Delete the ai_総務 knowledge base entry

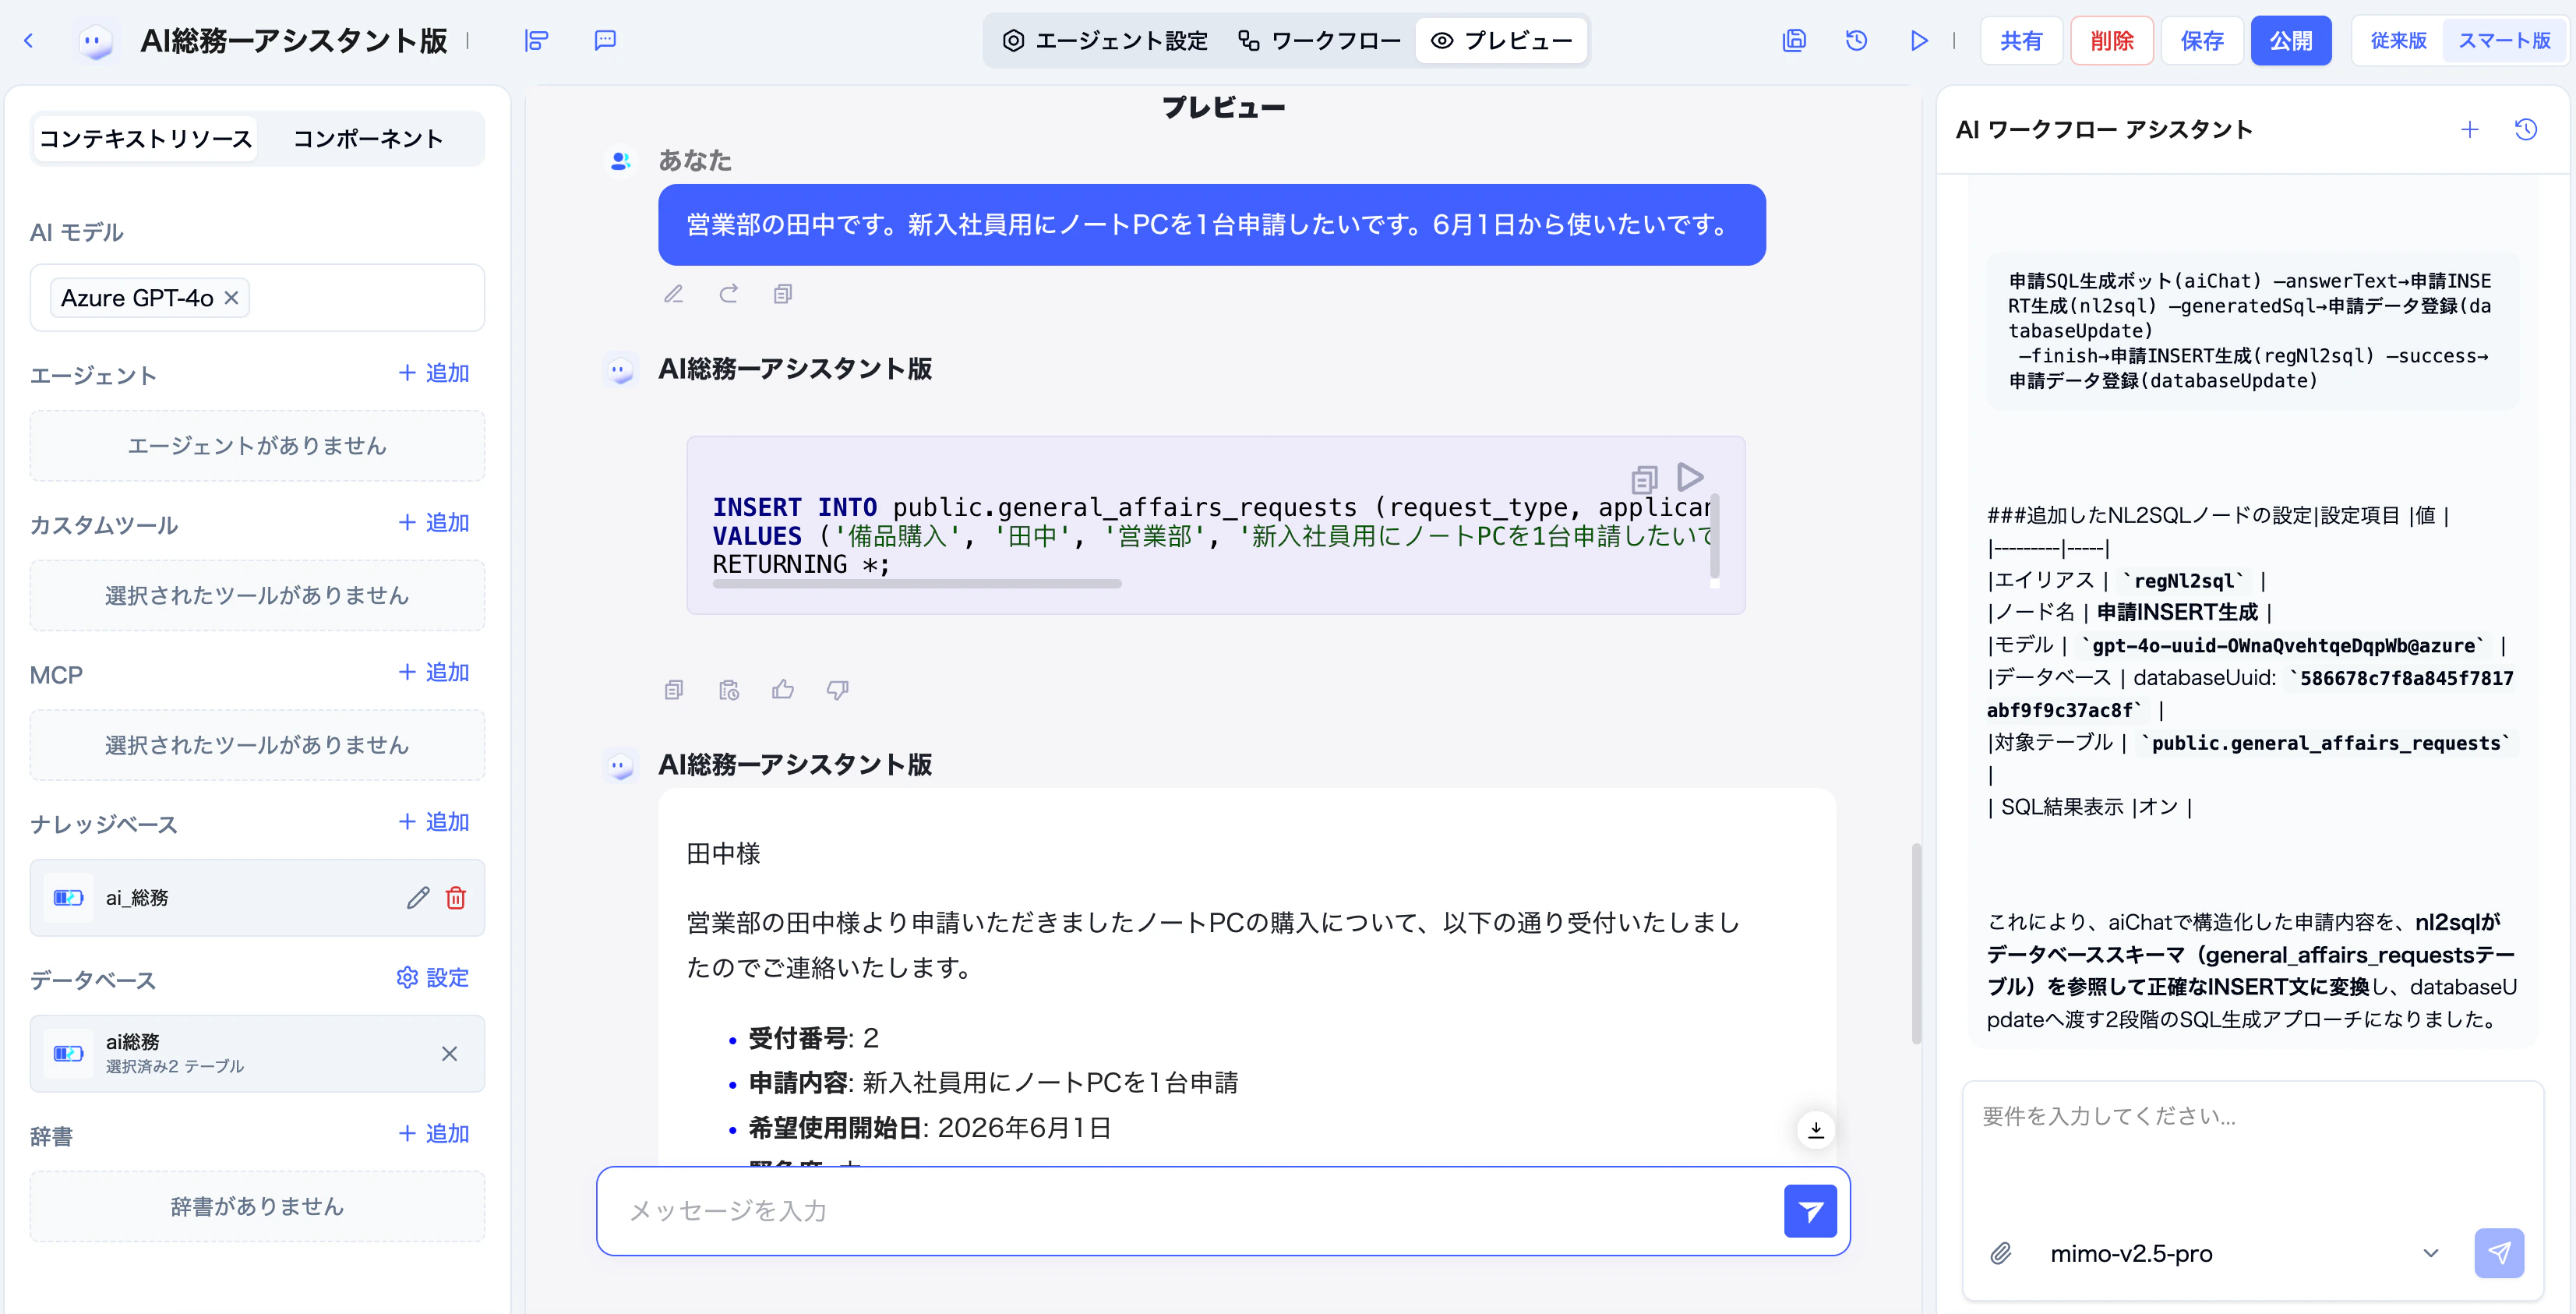pos(456,898)
